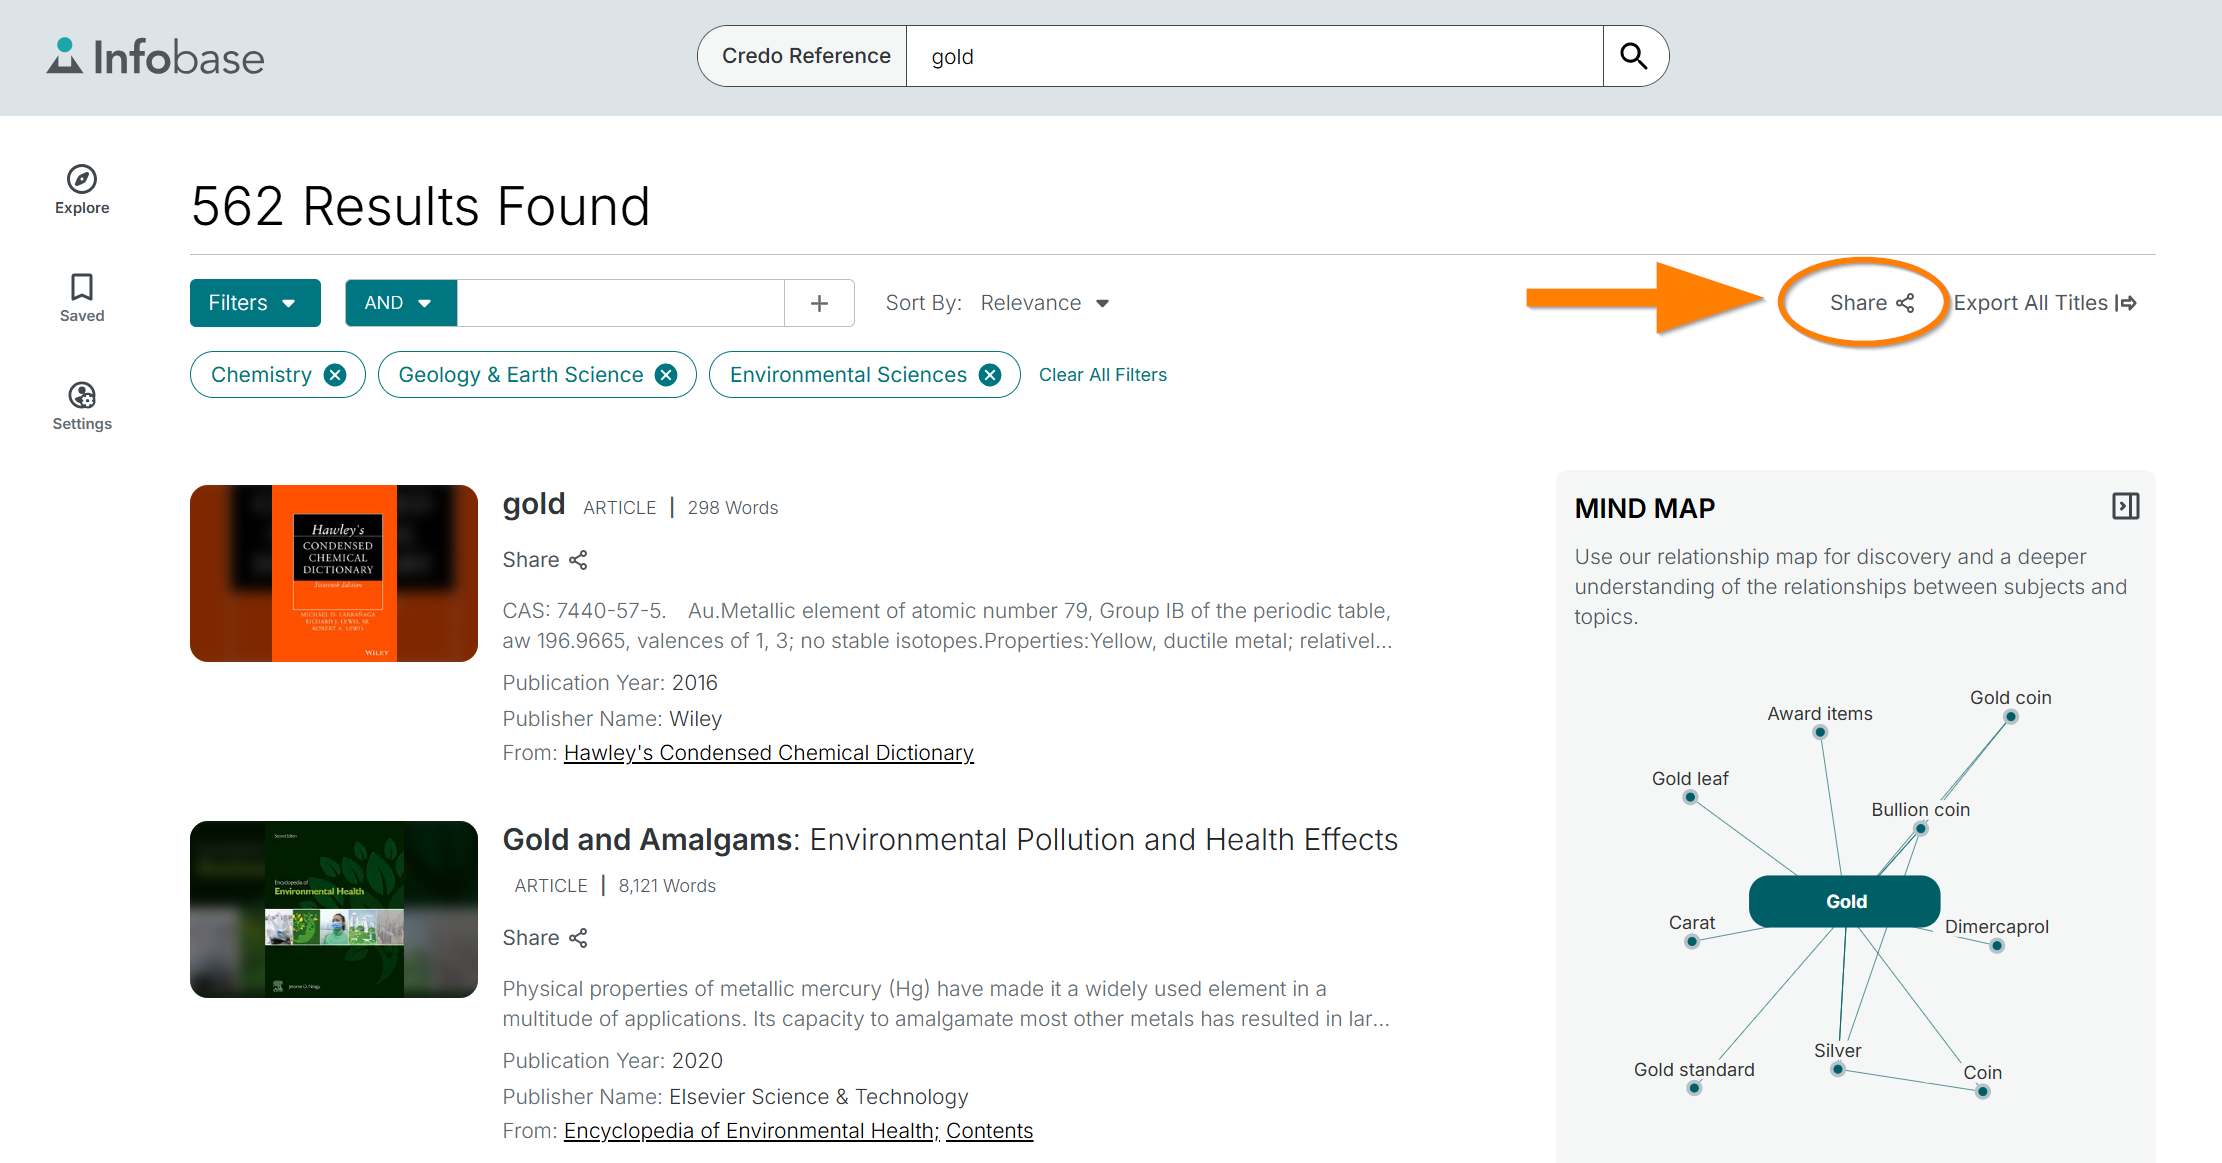Image resolution: width=2222 pixels, height=1163 pixels.
Task: Click the top Share results button
Action: pyautogui.click(x=1871, y=303)
